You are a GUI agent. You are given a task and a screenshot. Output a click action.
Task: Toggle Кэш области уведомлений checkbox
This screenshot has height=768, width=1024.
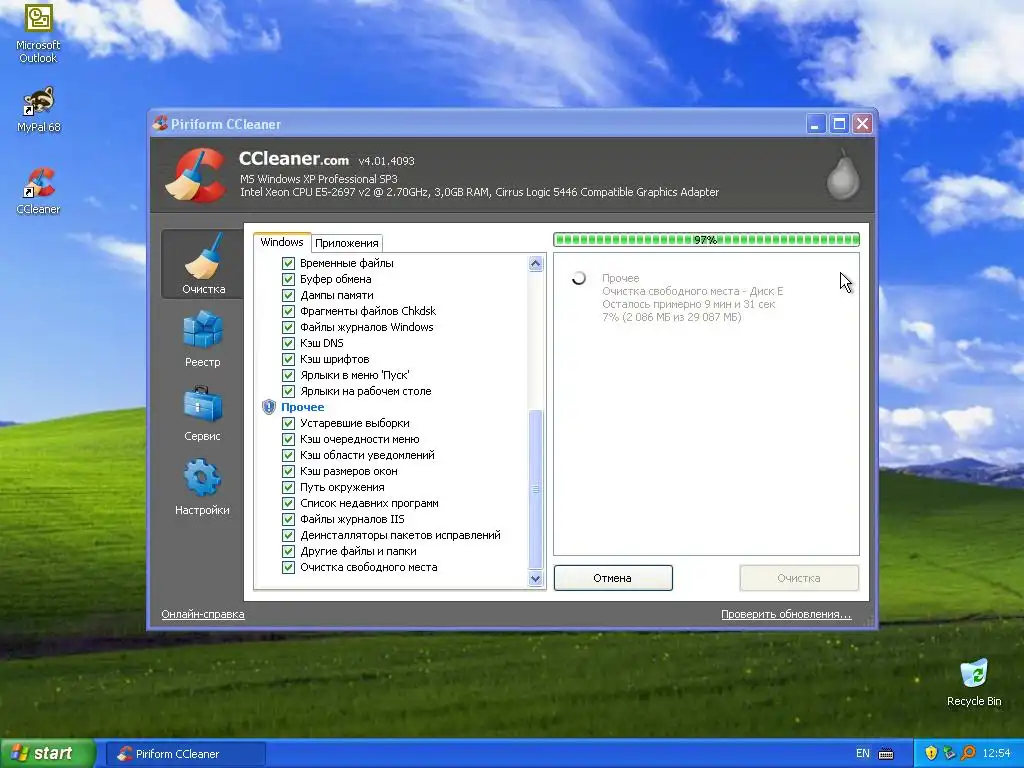(x=288, y=455)
